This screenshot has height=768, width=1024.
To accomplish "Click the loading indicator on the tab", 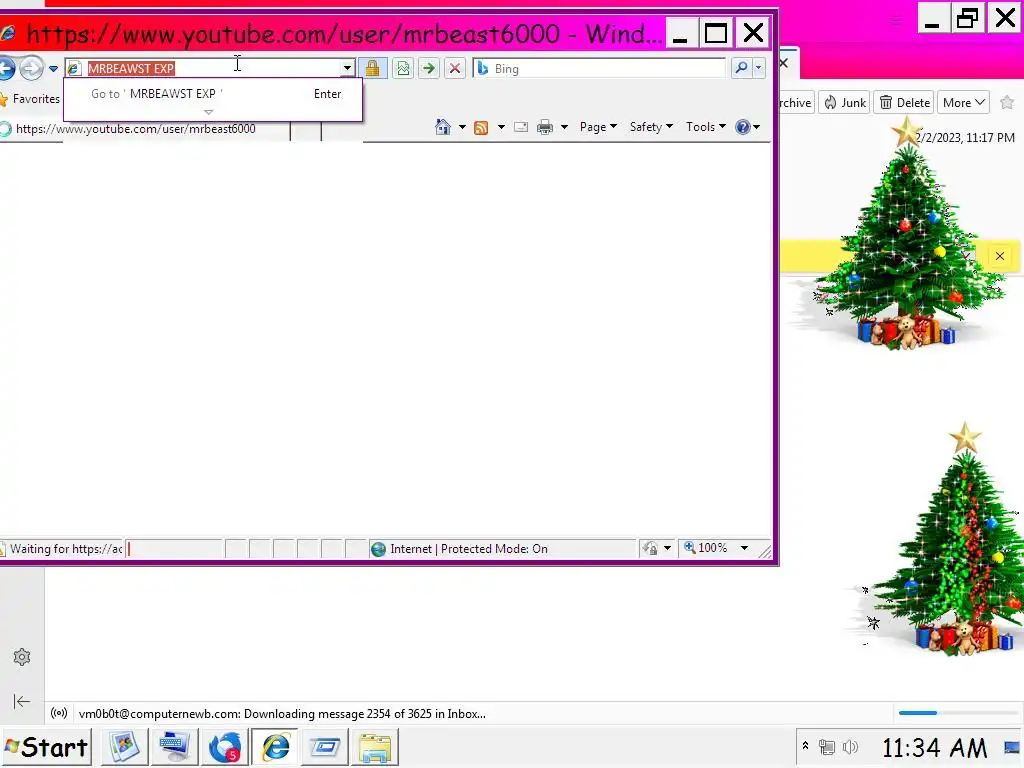I will (x=6, y=129).
